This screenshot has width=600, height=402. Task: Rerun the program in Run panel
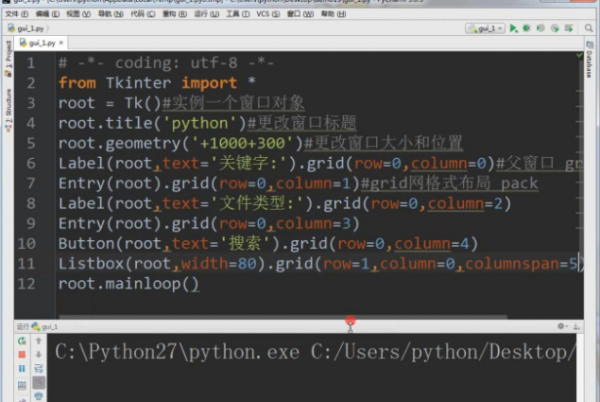(22, 341)
